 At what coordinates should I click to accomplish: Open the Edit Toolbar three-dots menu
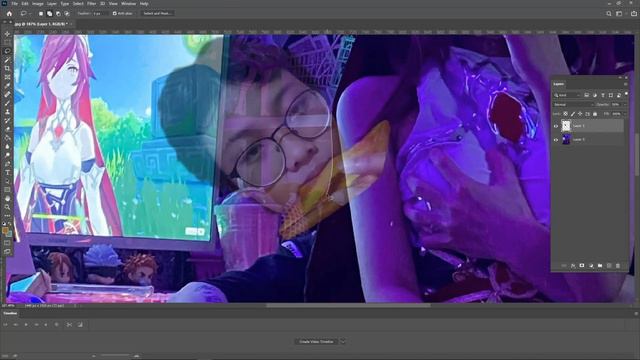(7, 215)
